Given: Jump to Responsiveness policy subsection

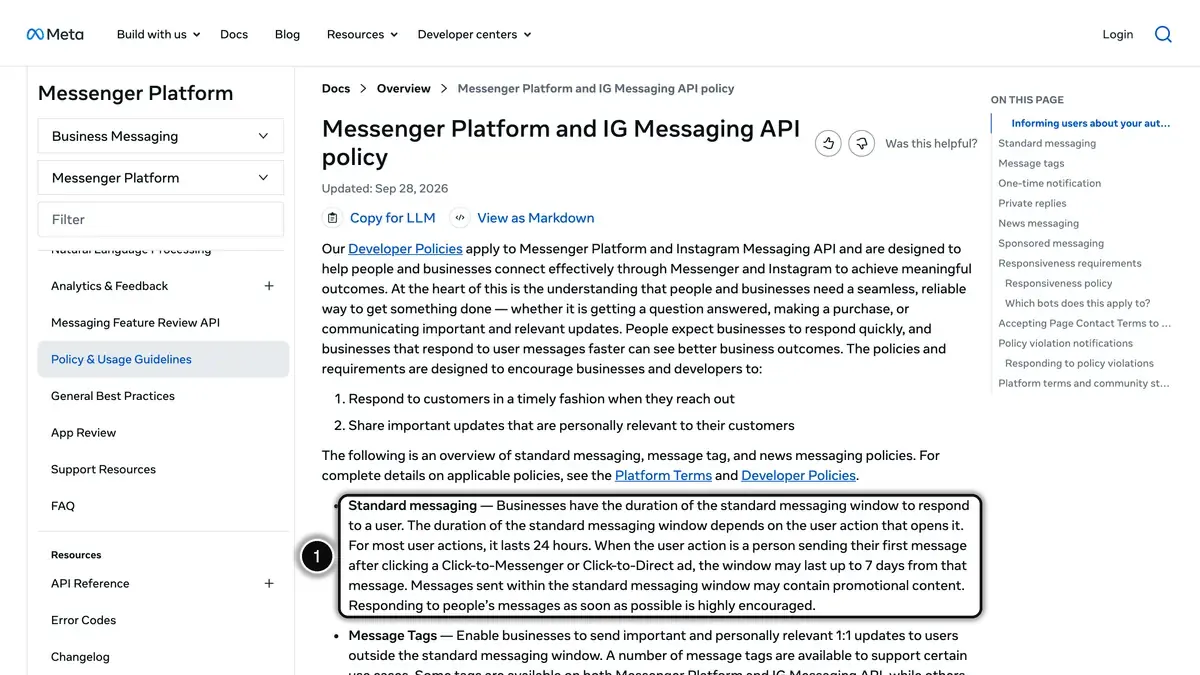Looking at the screenshot, I should click(1058, 284).
